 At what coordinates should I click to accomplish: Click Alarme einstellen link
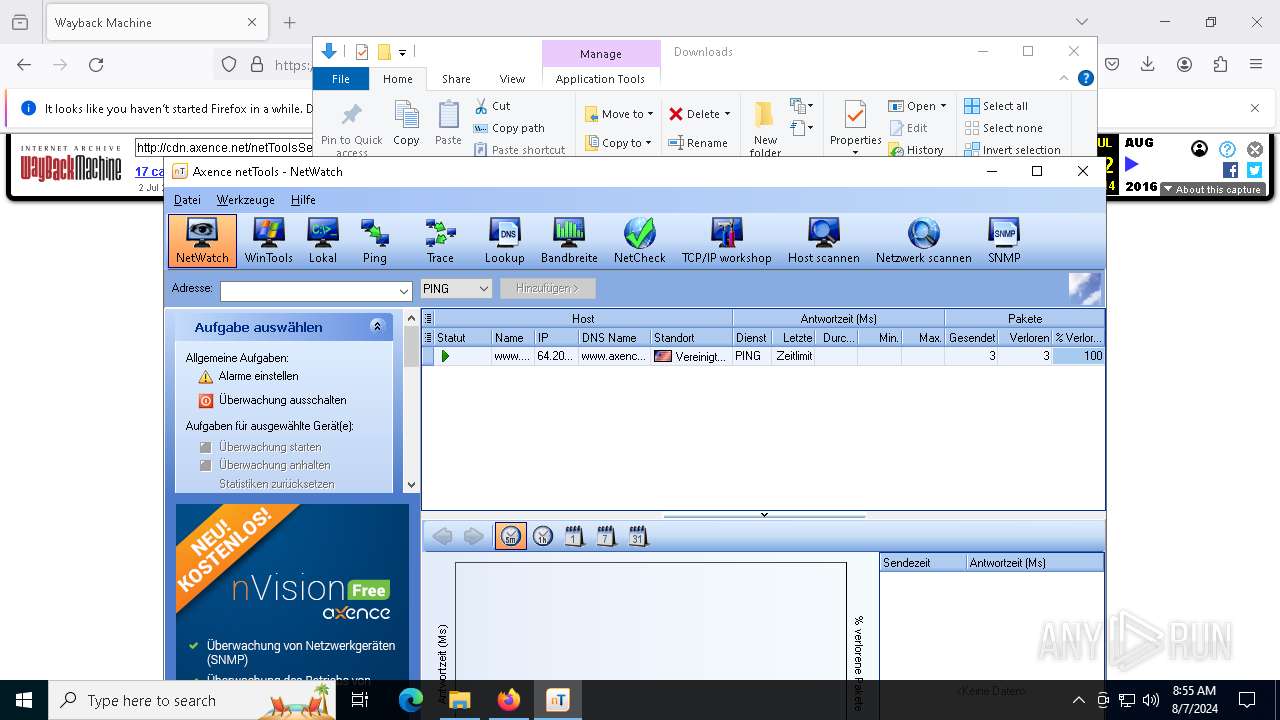point(258,377)
